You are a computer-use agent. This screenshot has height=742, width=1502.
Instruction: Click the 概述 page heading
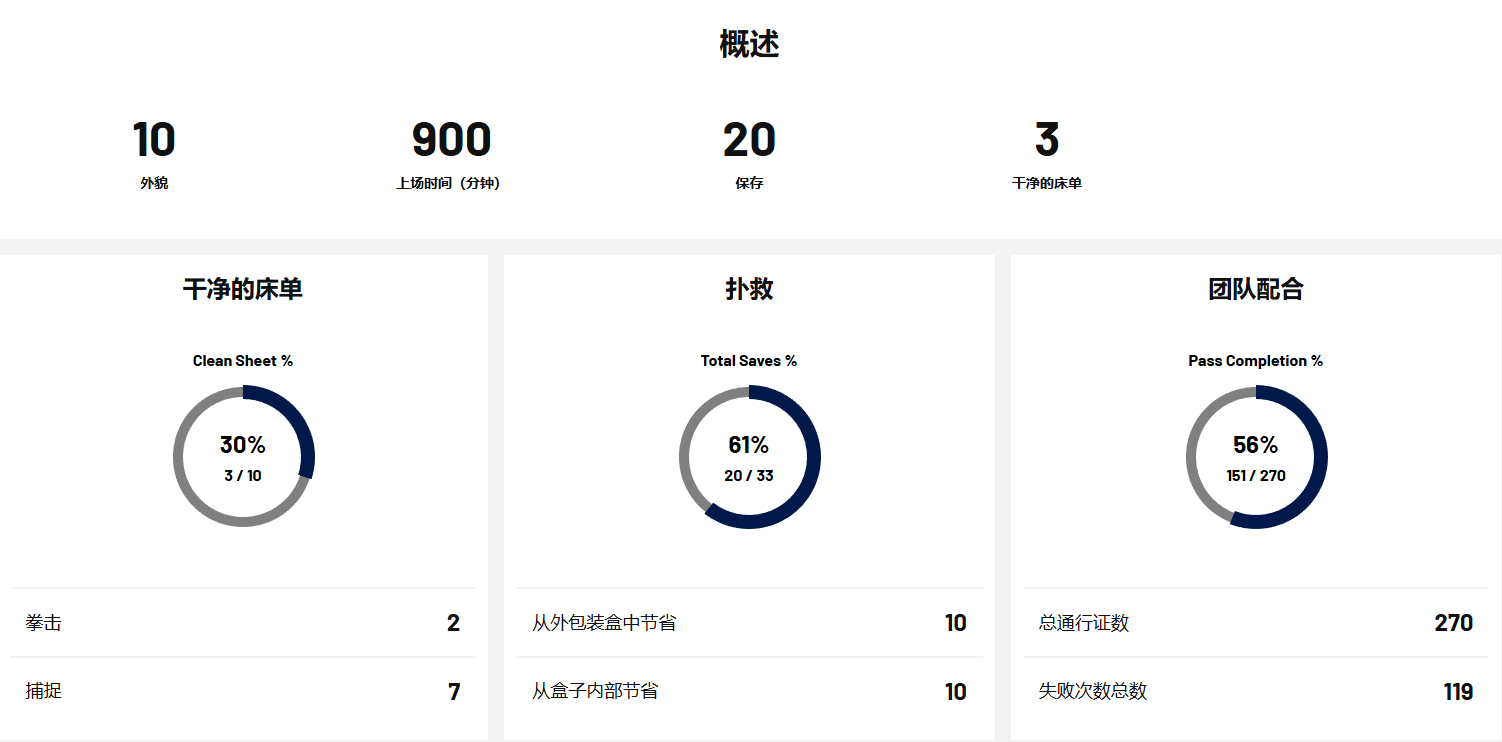pyautogui.click(x=749, y=44)
